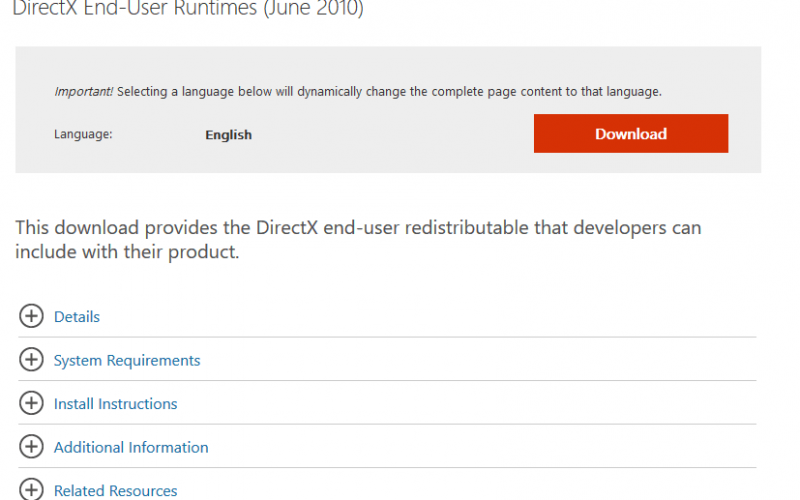
Task: Click plus icon beside Related Resources
Action: coord(31,489)
